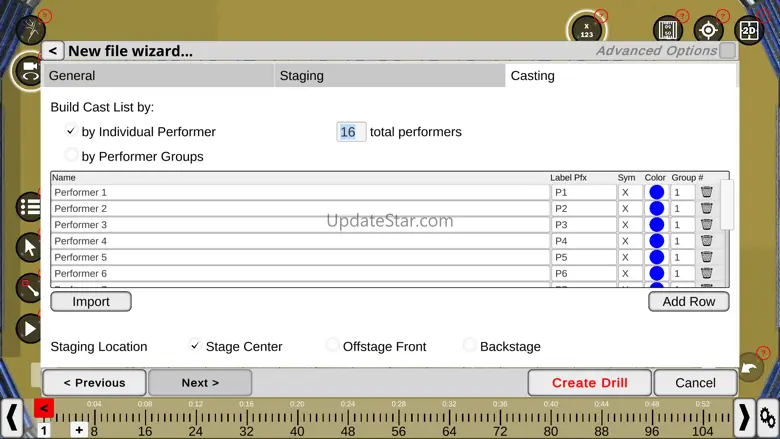Switch to the Casting tab

pos(620,76)
